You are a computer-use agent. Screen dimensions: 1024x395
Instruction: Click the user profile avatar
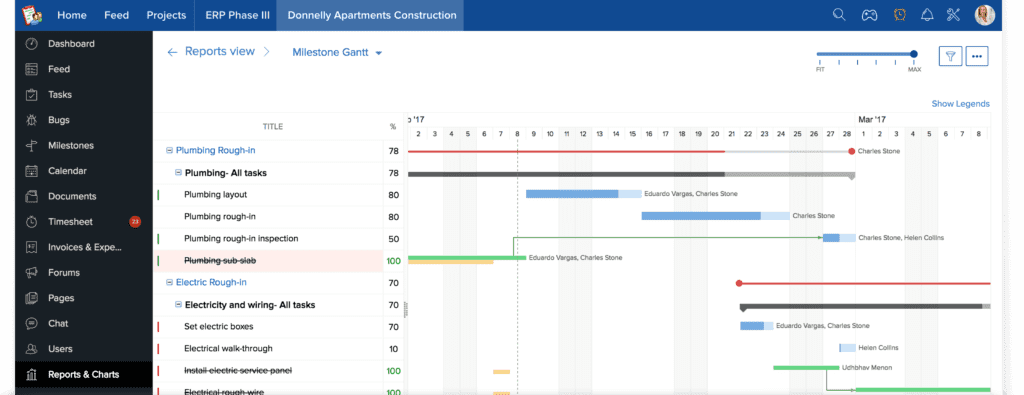(x=984, y=15)
